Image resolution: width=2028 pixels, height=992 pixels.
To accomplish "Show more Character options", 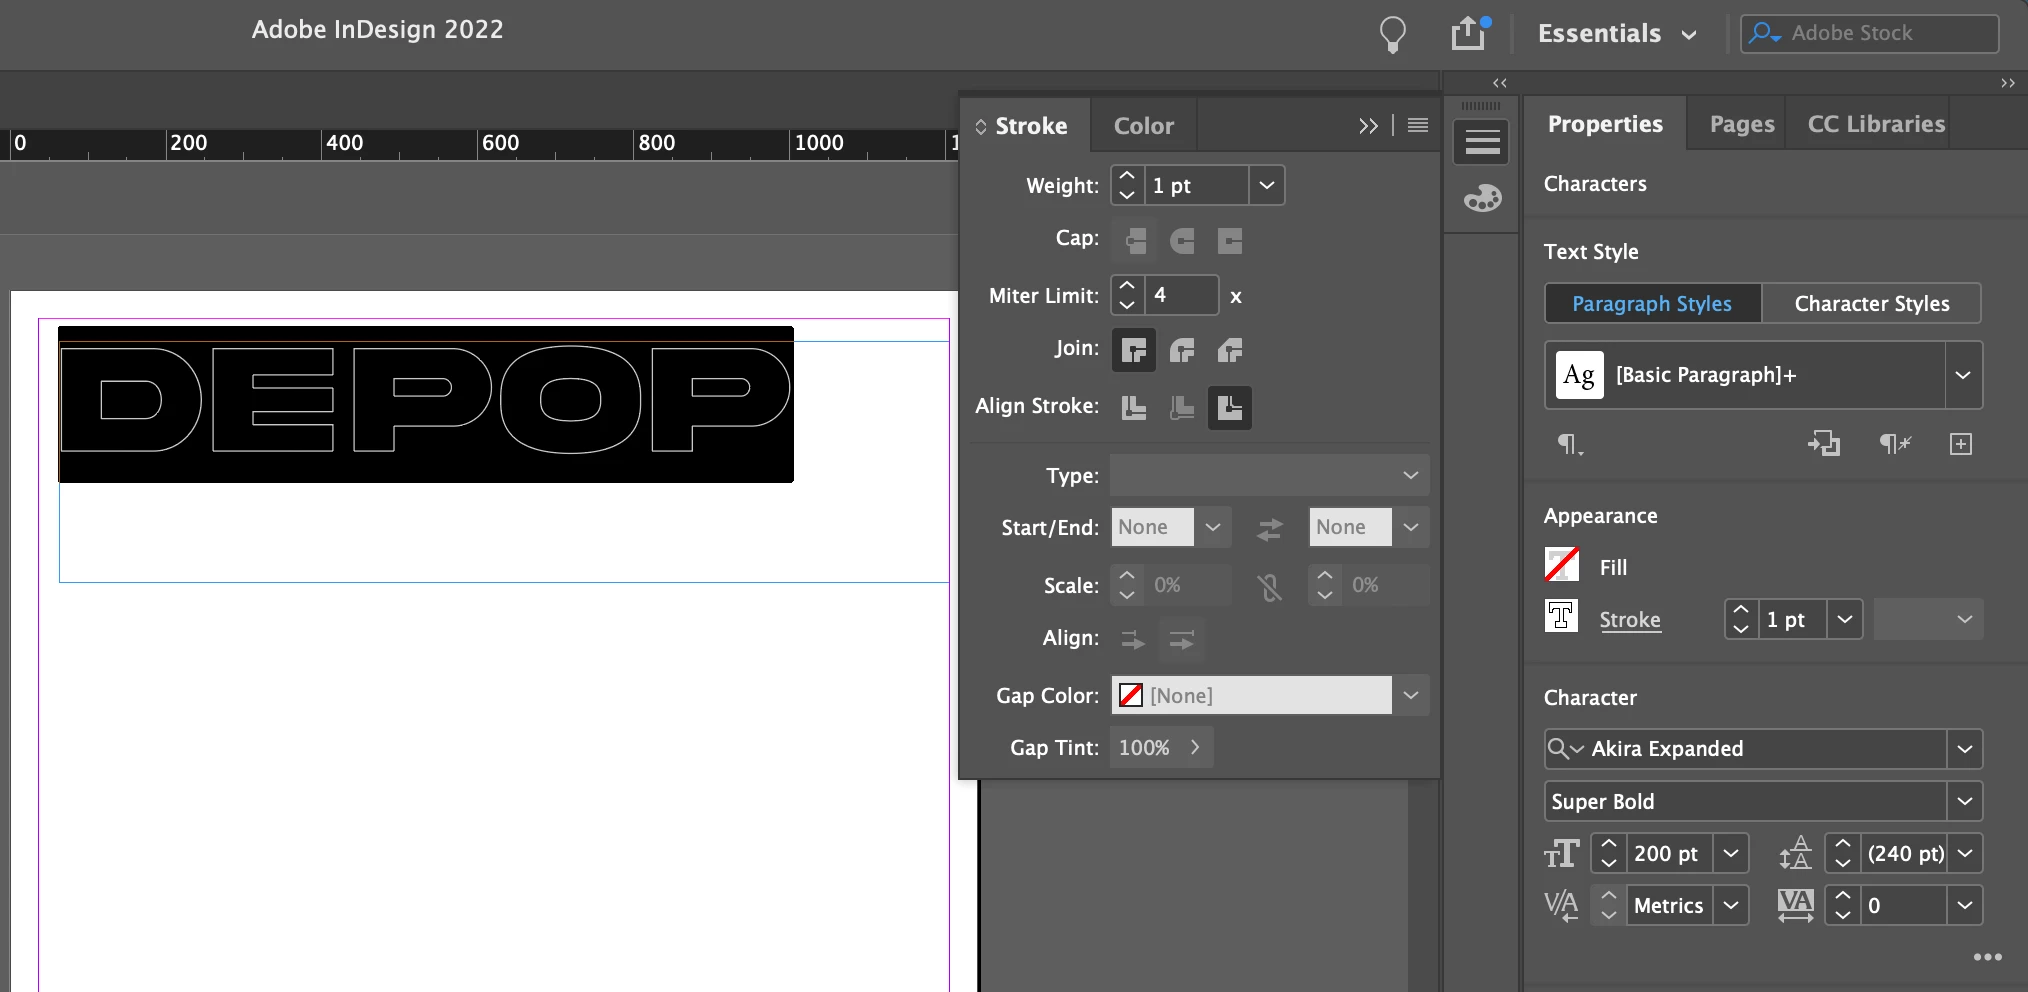I will point(1987,957).
